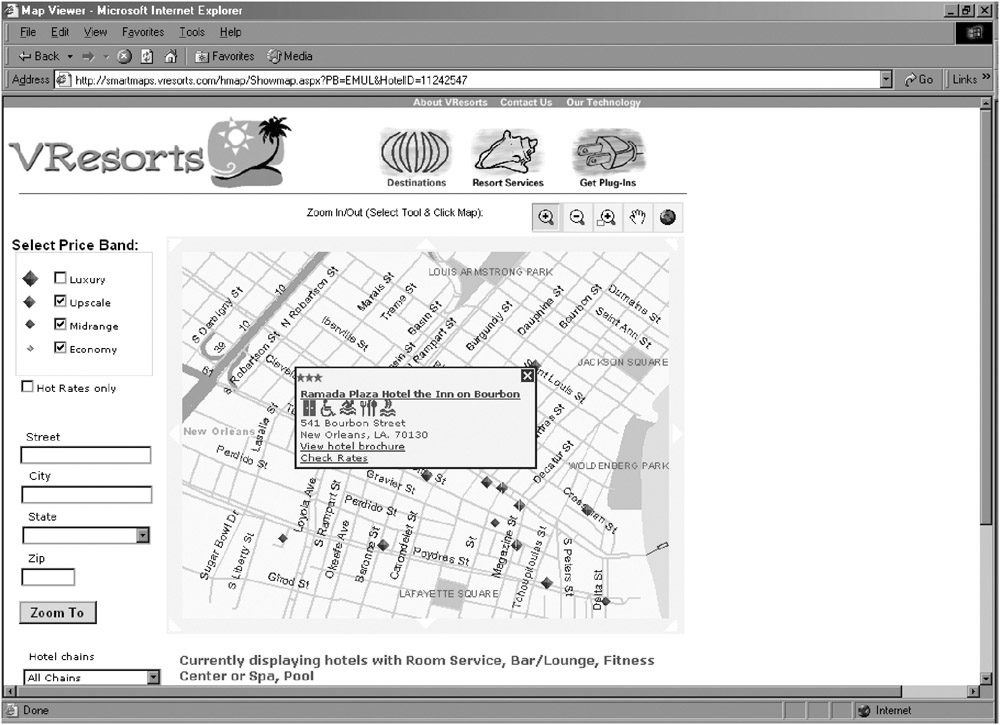1000x725 pixels.
Task: Expand the Links toolbar chevron
Action: (987, 77)
